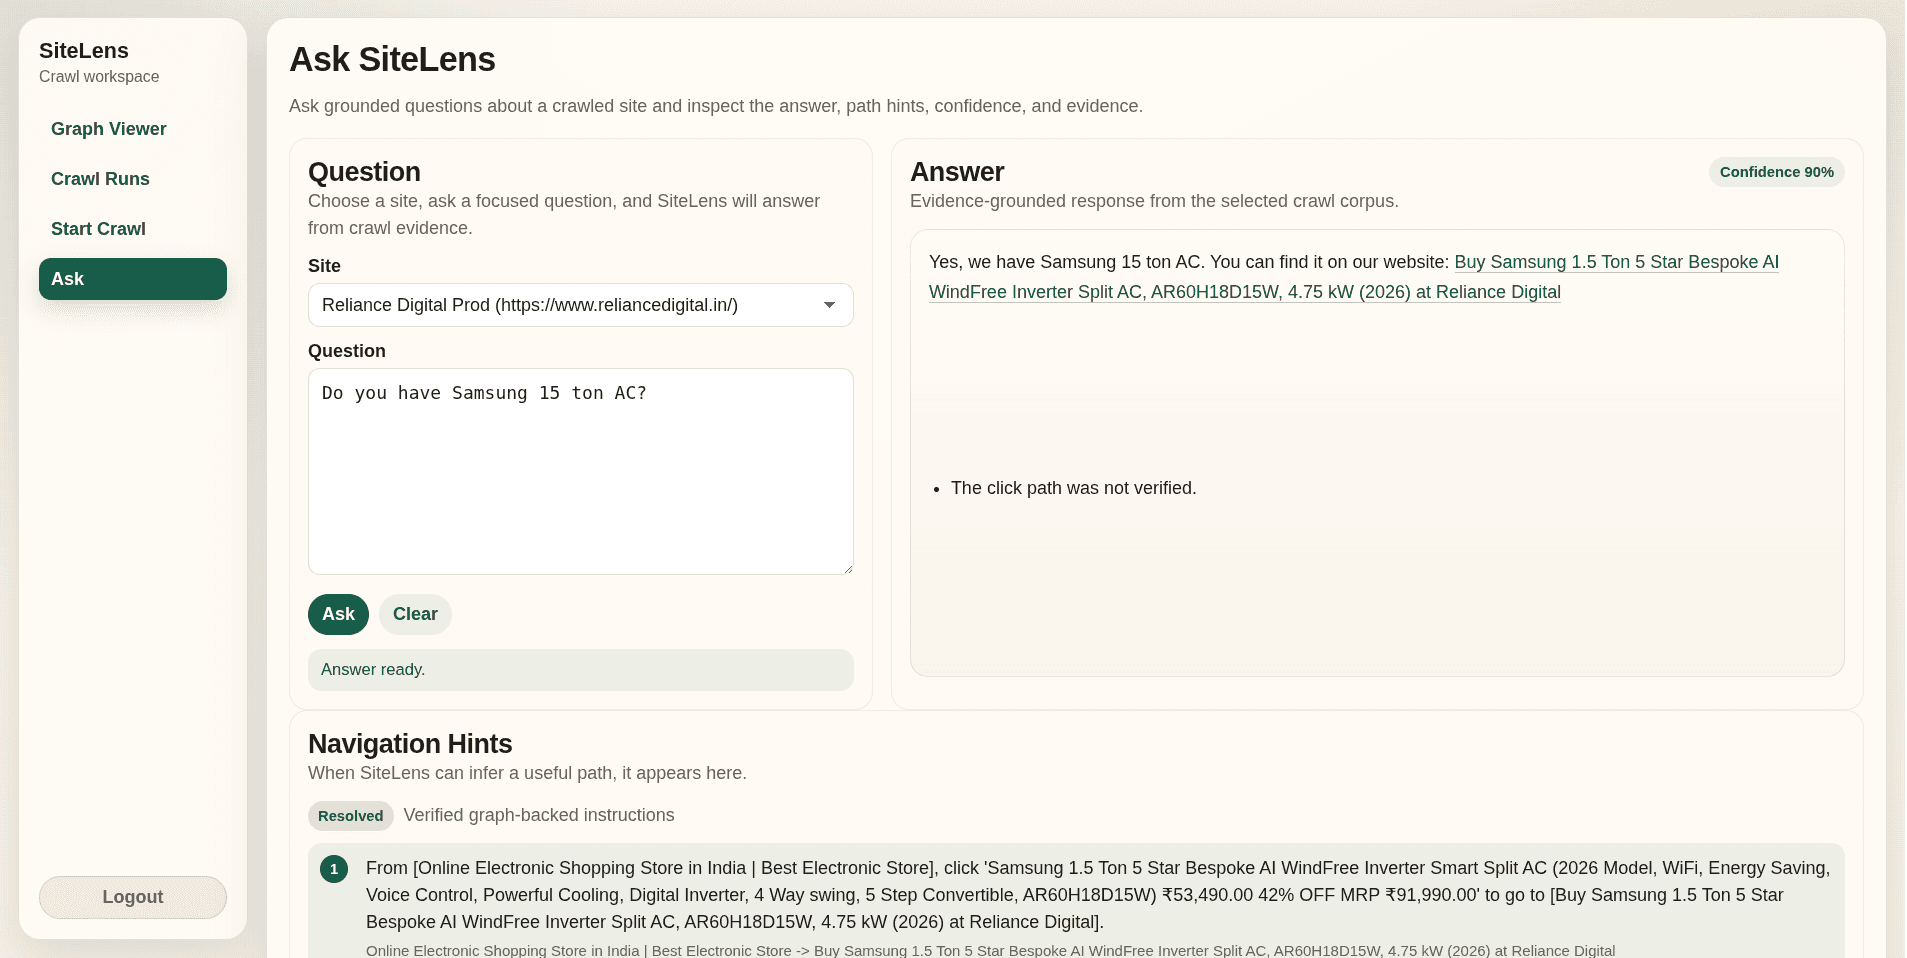Click 'The click path was not verified.' note

click(1073, 488)
